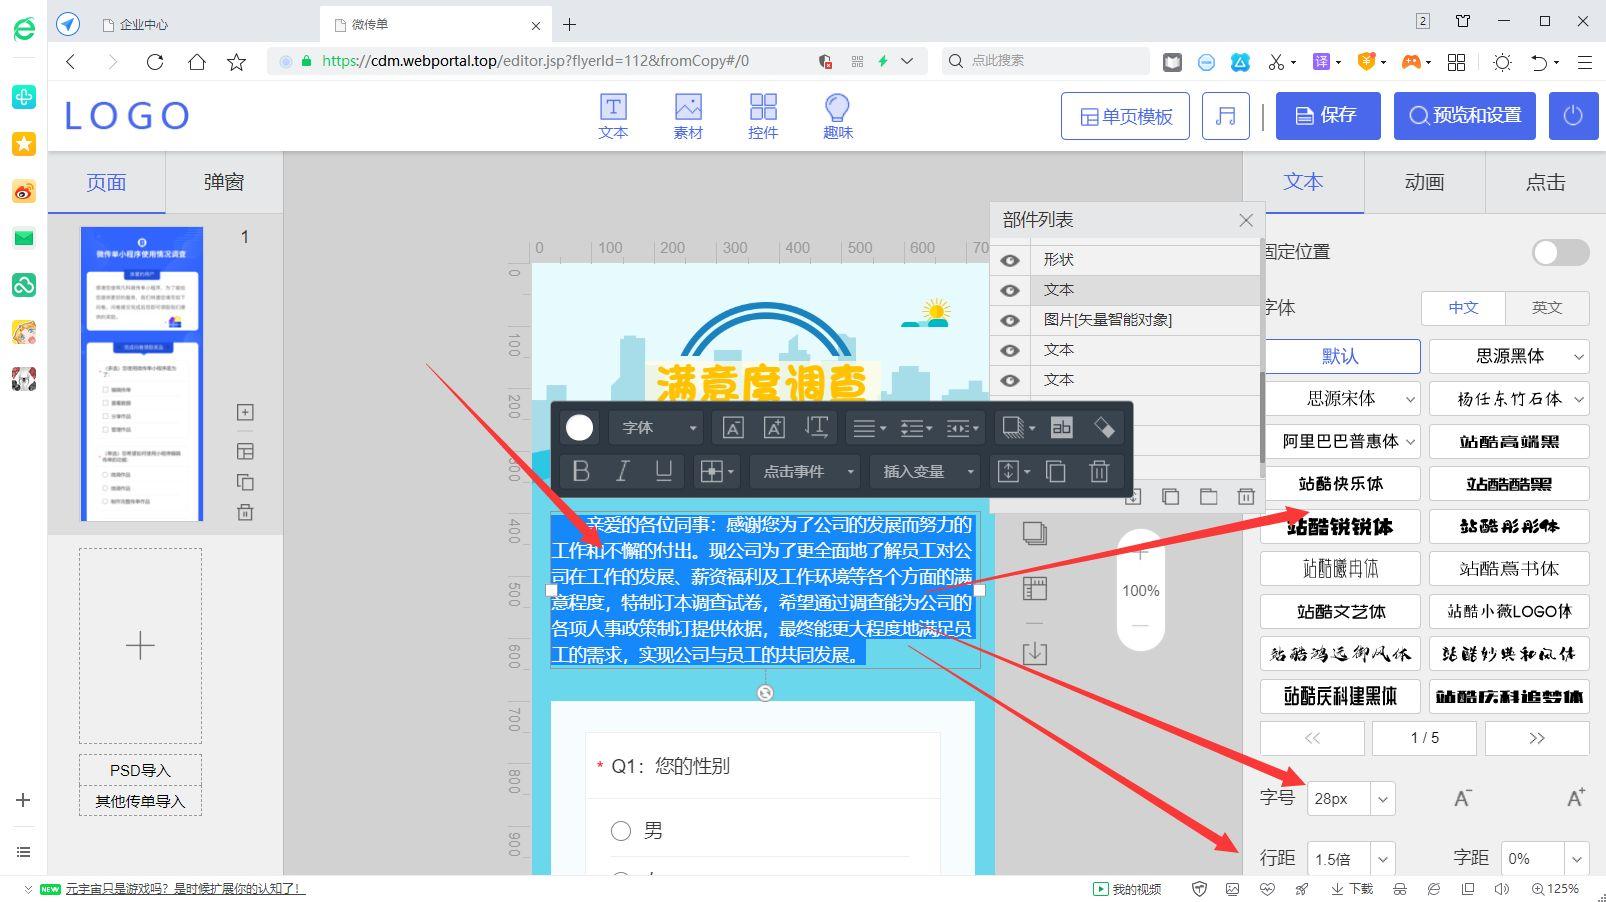Image resolution: width=1606 pixels, height=902 pixels.
Task: Open the 字体 dropdown in the text toolbar
Action: 654,427
